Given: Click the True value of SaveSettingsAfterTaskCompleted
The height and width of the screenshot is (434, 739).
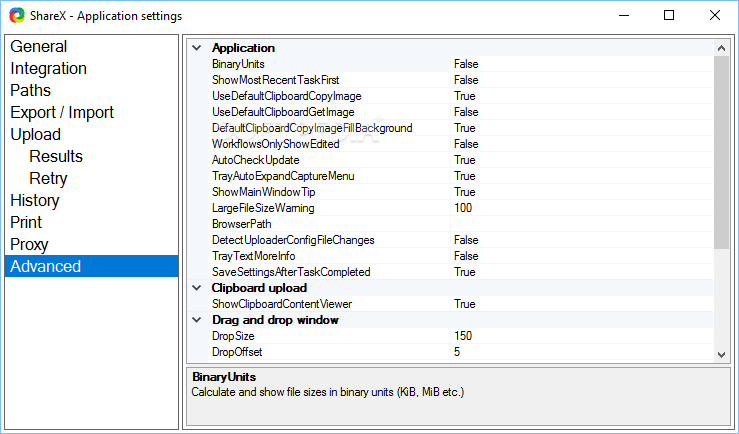Looking at the screenshot, I should (465, 272).
